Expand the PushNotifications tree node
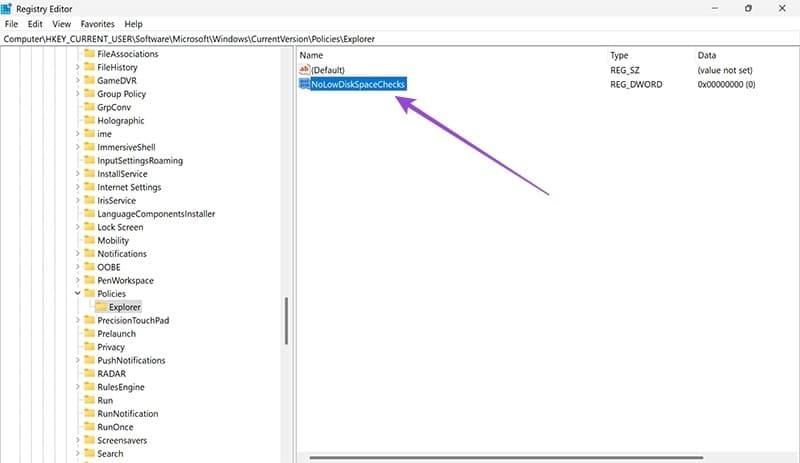Viewport: 800px width, 463px height. coord(78,360)
